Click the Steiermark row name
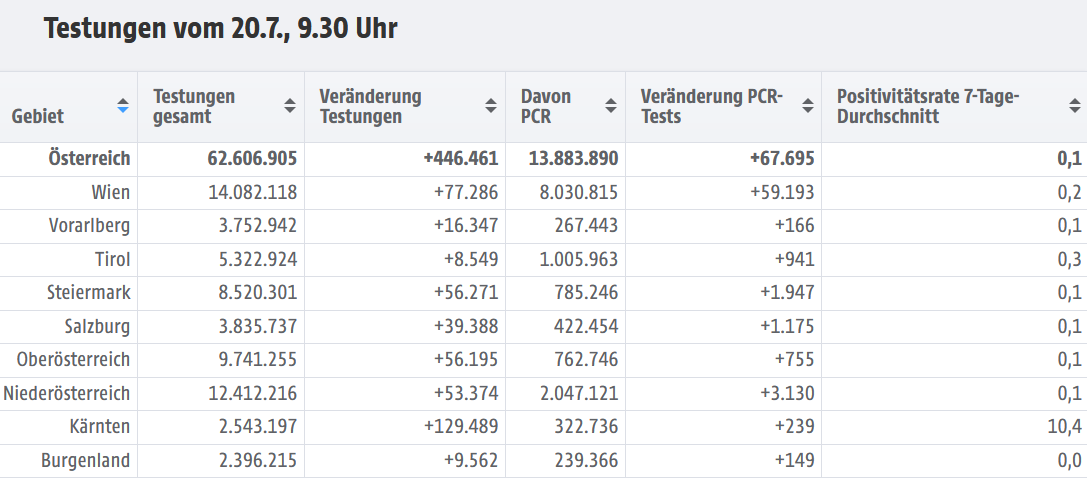This screenshot has width=1087, height=478. pyautogui.click(x=89, y=293)
